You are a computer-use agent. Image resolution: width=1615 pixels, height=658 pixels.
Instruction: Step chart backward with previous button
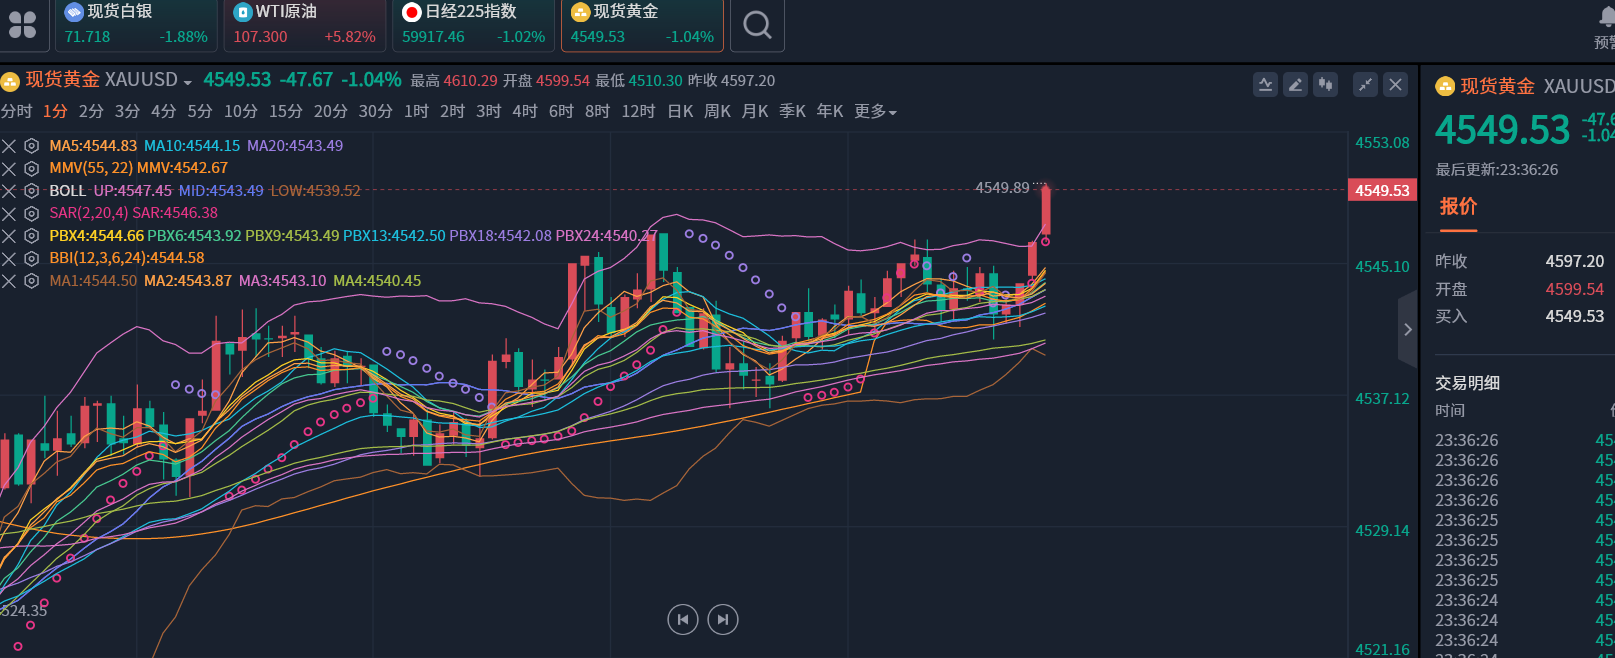coord(683,620)
